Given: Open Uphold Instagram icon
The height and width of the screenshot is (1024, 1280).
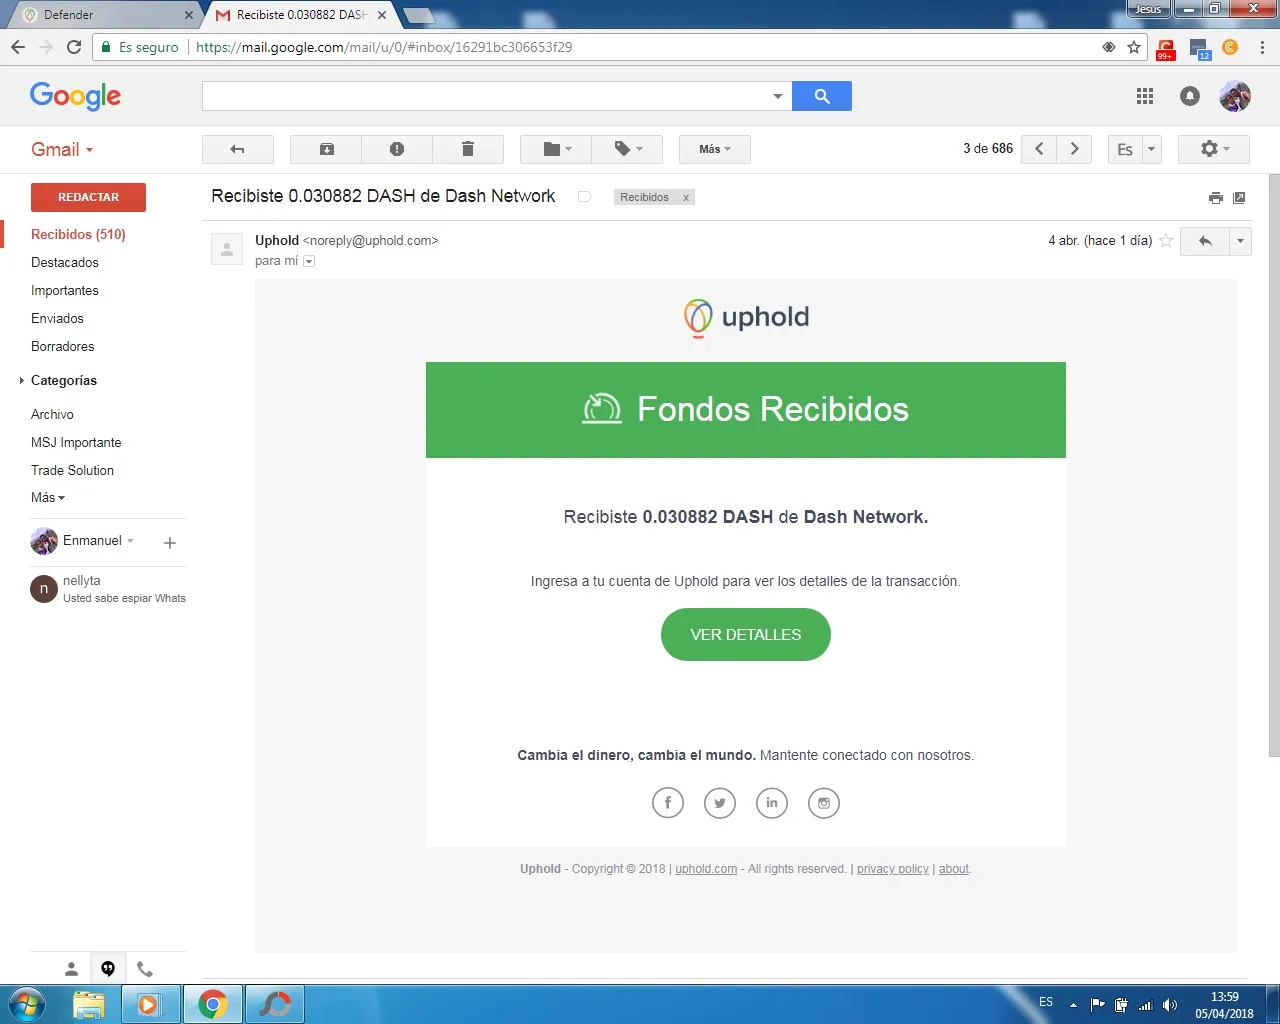Looking at the screenshot, I should click(824, 803).
